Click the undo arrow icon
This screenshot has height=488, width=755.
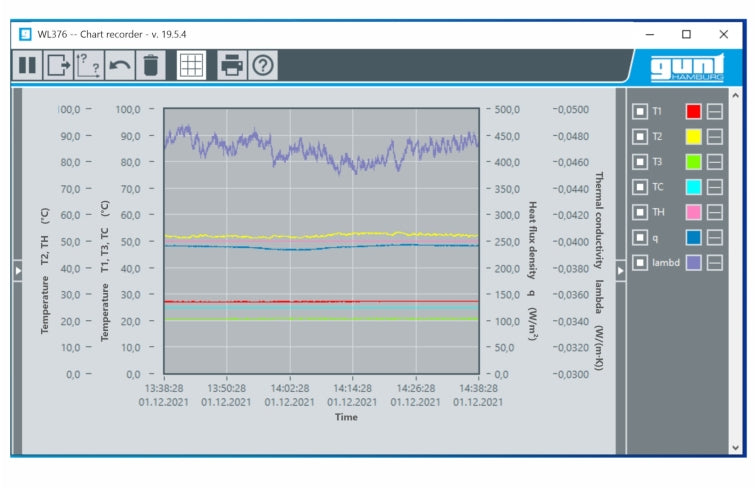[x=120, y=66]
